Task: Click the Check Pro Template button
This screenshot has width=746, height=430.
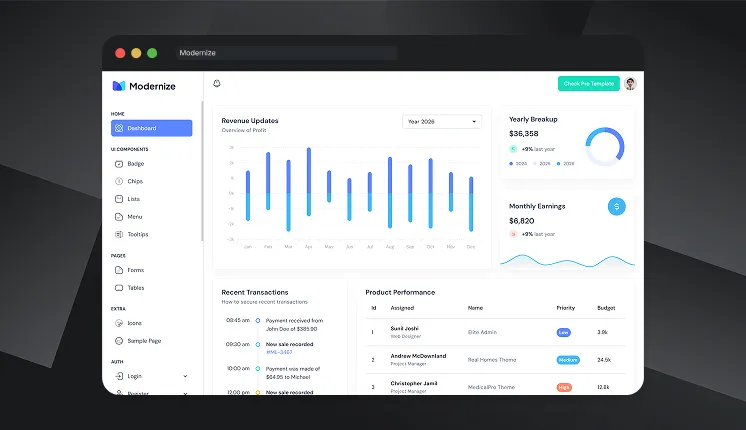Action: pos(588,84)
